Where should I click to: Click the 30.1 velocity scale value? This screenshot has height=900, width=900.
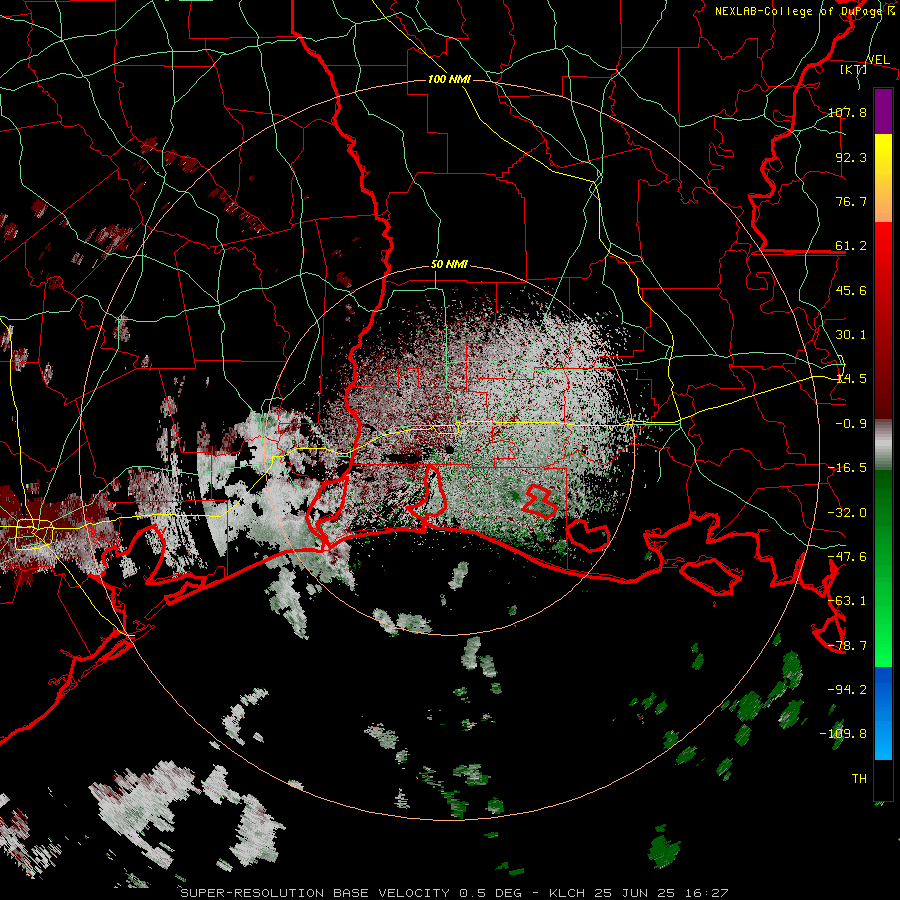tap(851, 335)
